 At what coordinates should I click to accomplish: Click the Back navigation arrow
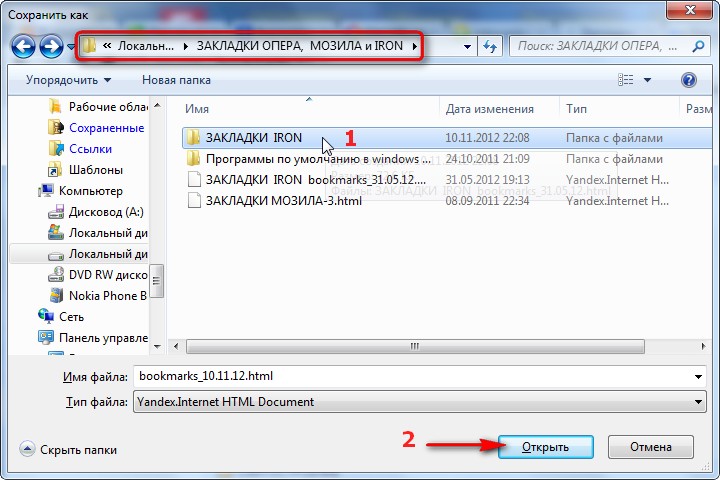click(x=23, y=46)
